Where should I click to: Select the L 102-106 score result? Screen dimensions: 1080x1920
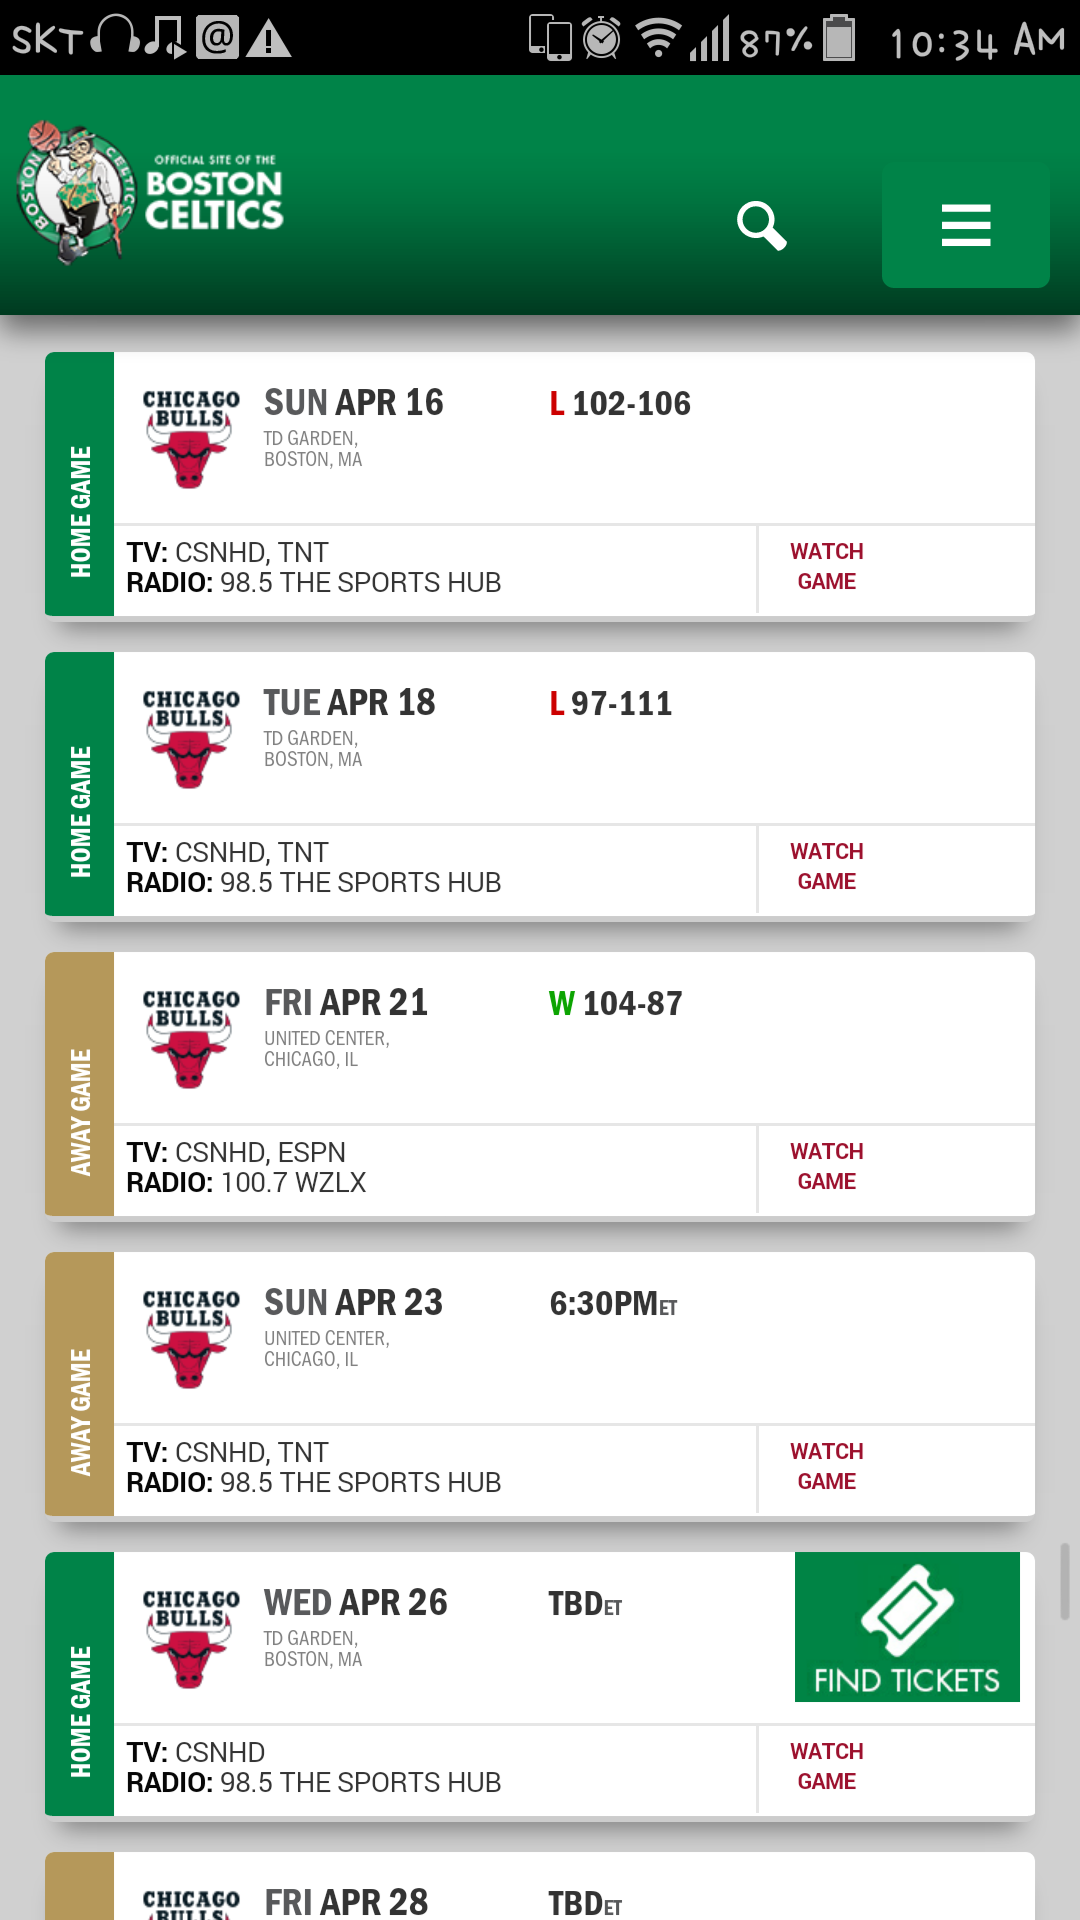pos(620,404)
